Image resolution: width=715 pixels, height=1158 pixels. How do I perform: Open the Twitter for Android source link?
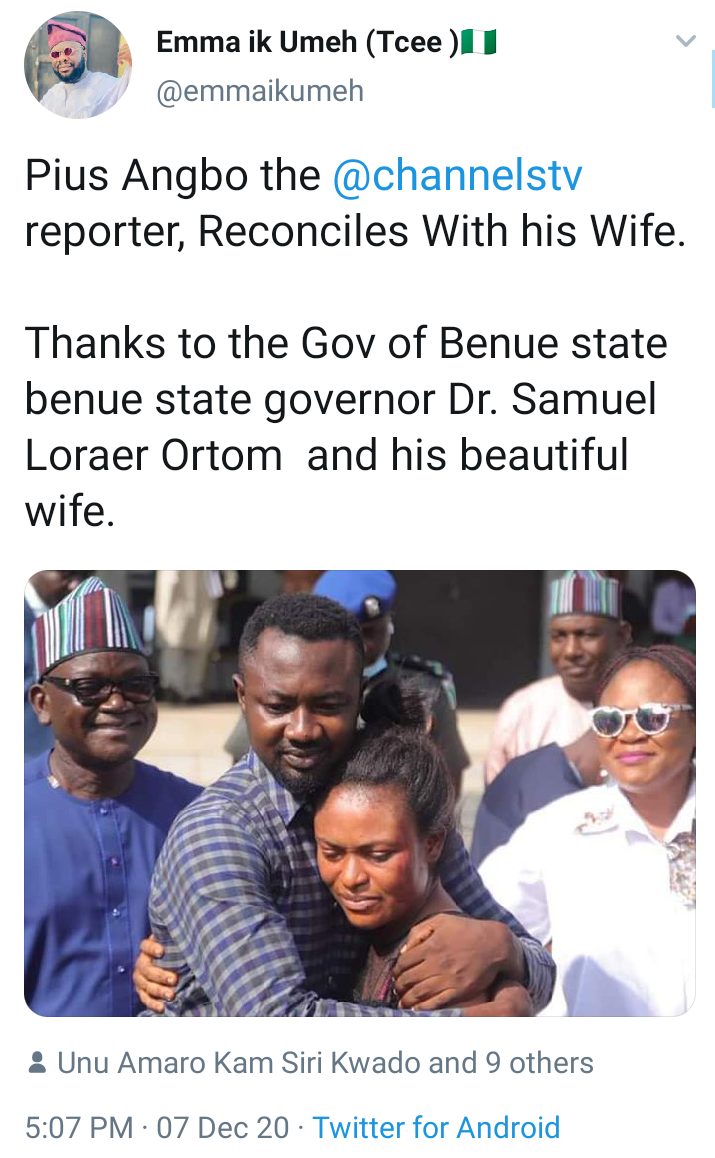[436, 1128]
